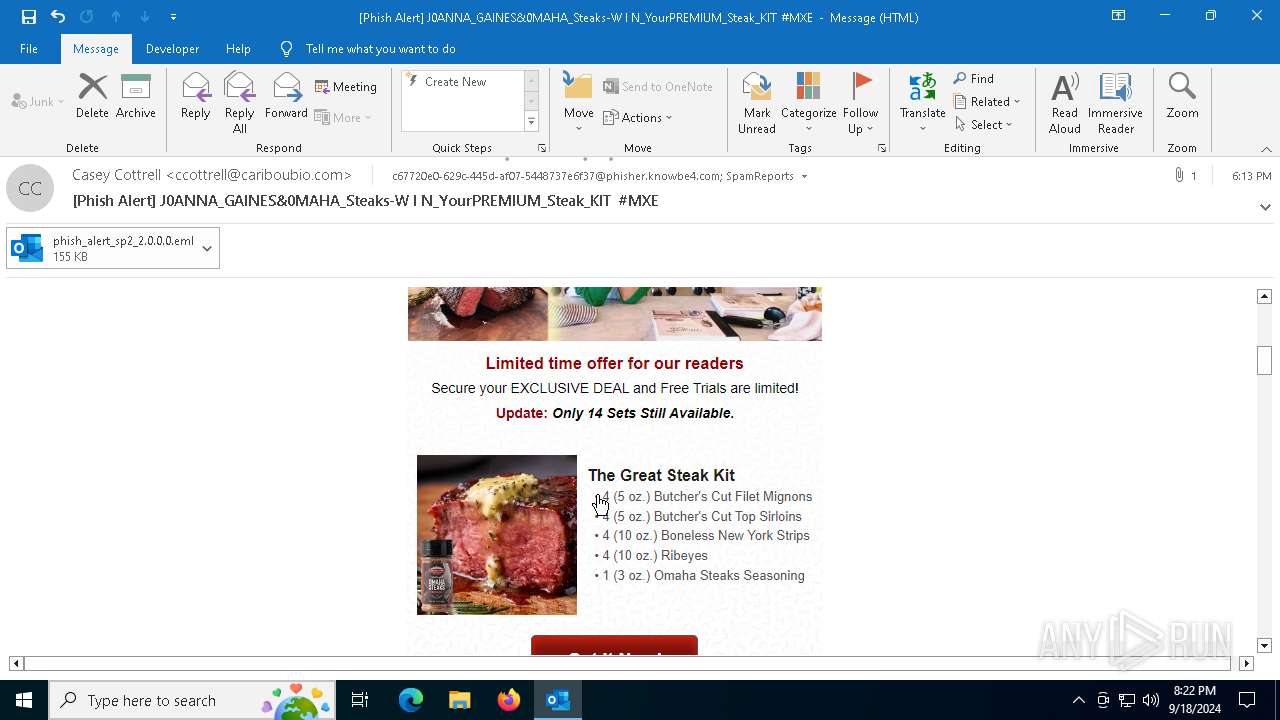Open File Explorer from taskbar
The height and width of the screenshot is (720, 1280).
tap(460, 700)
